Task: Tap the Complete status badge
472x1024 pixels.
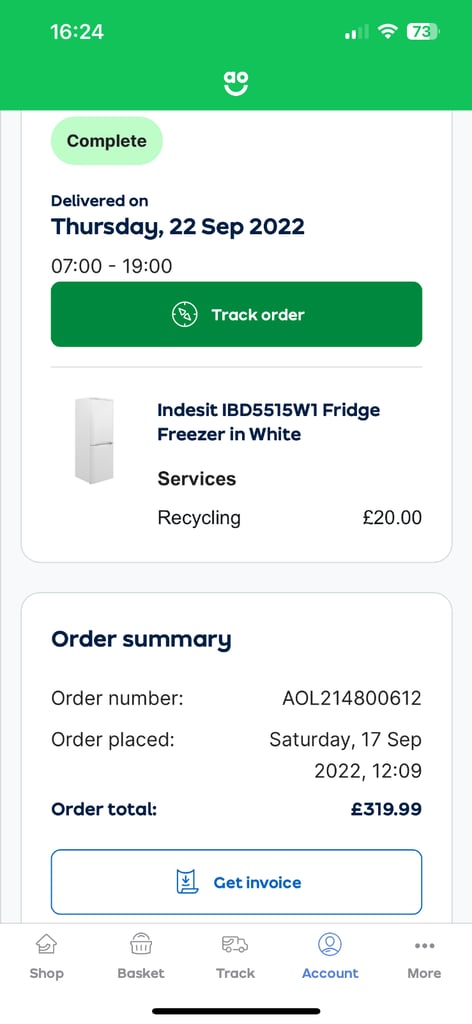Action: tap(106, 141)
